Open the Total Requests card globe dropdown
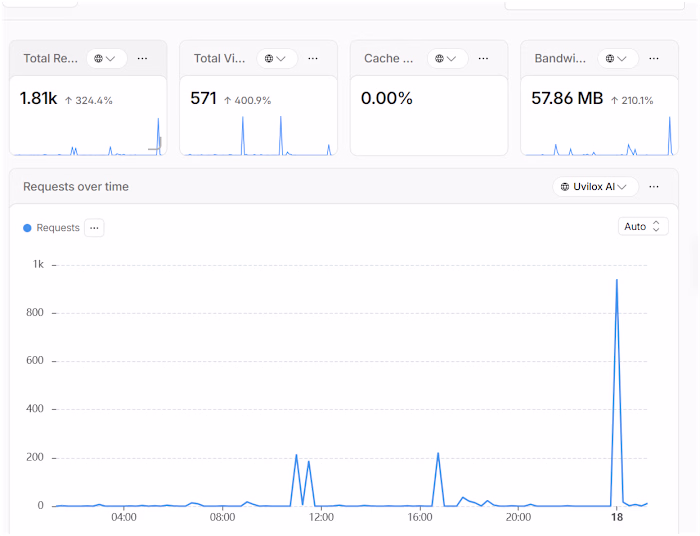The width and height of the screenshot is (700, 536). (107, 58)
